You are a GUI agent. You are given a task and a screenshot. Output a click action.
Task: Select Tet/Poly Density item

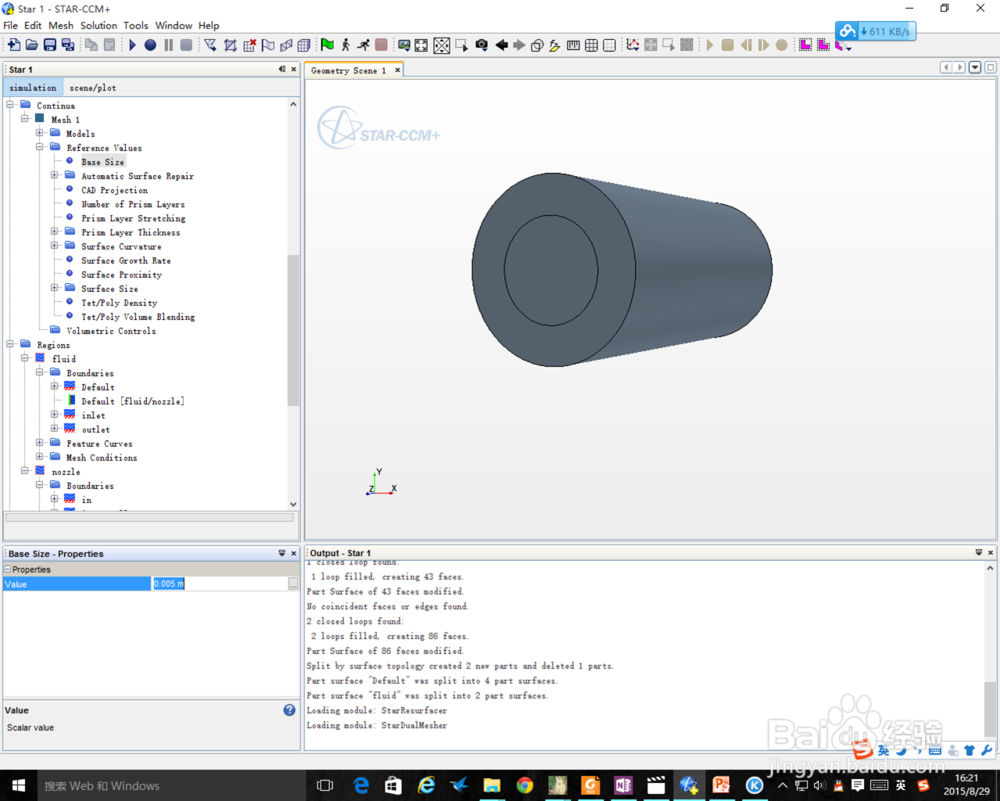coord(119,303)
